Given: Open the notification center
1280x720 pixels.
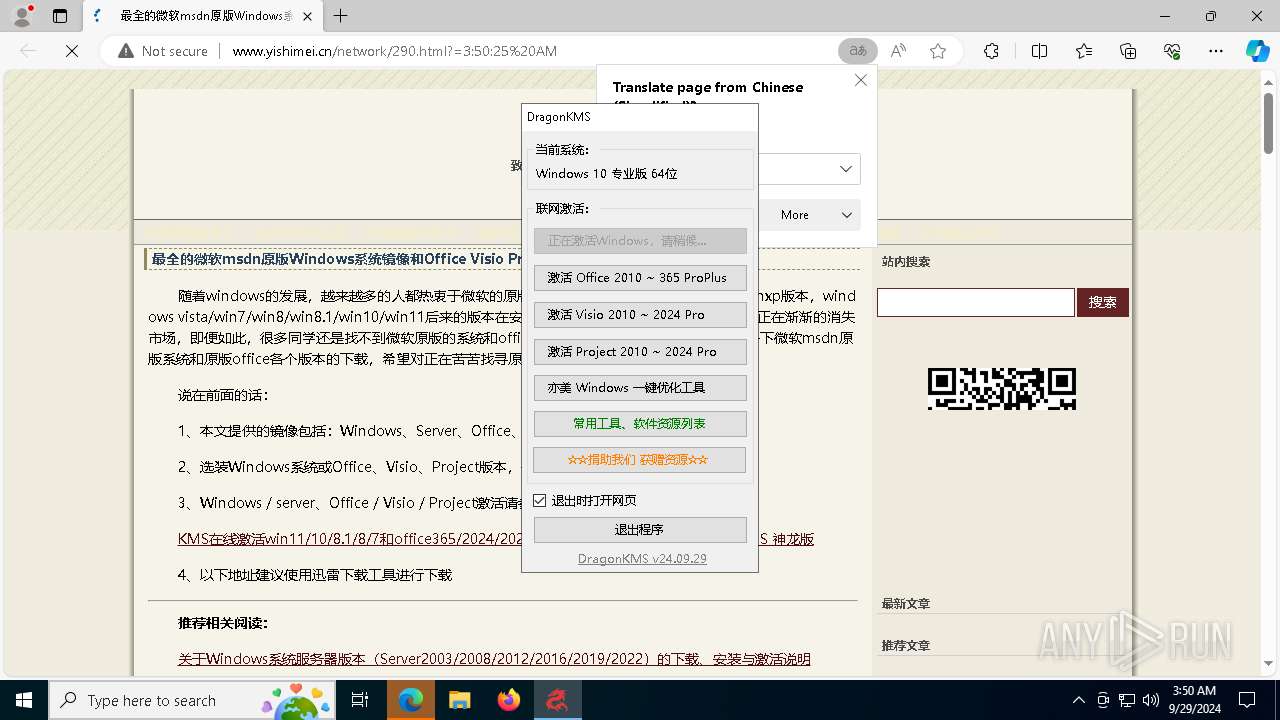Looking at the screenshot, I should pos(1247,700).
